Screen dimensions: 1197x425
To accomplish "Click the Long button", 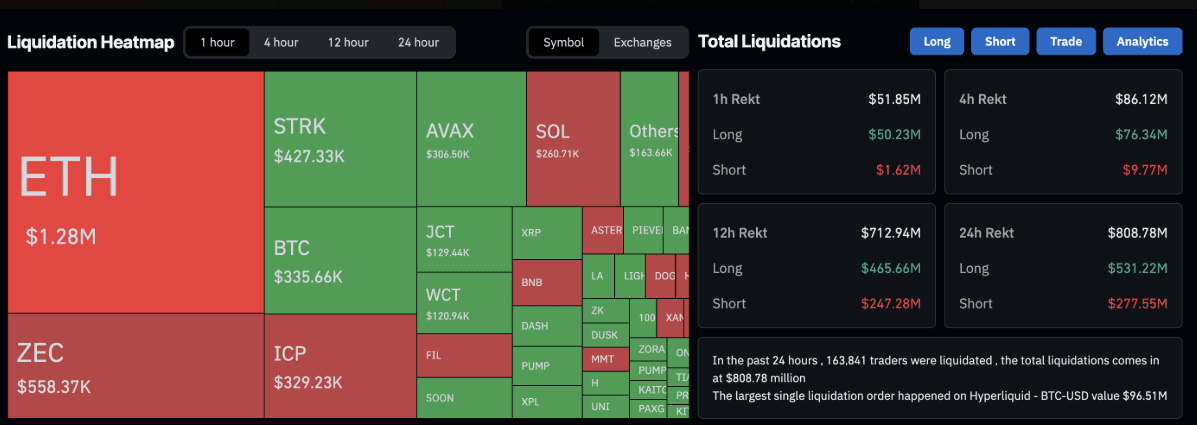I will 937,41.
